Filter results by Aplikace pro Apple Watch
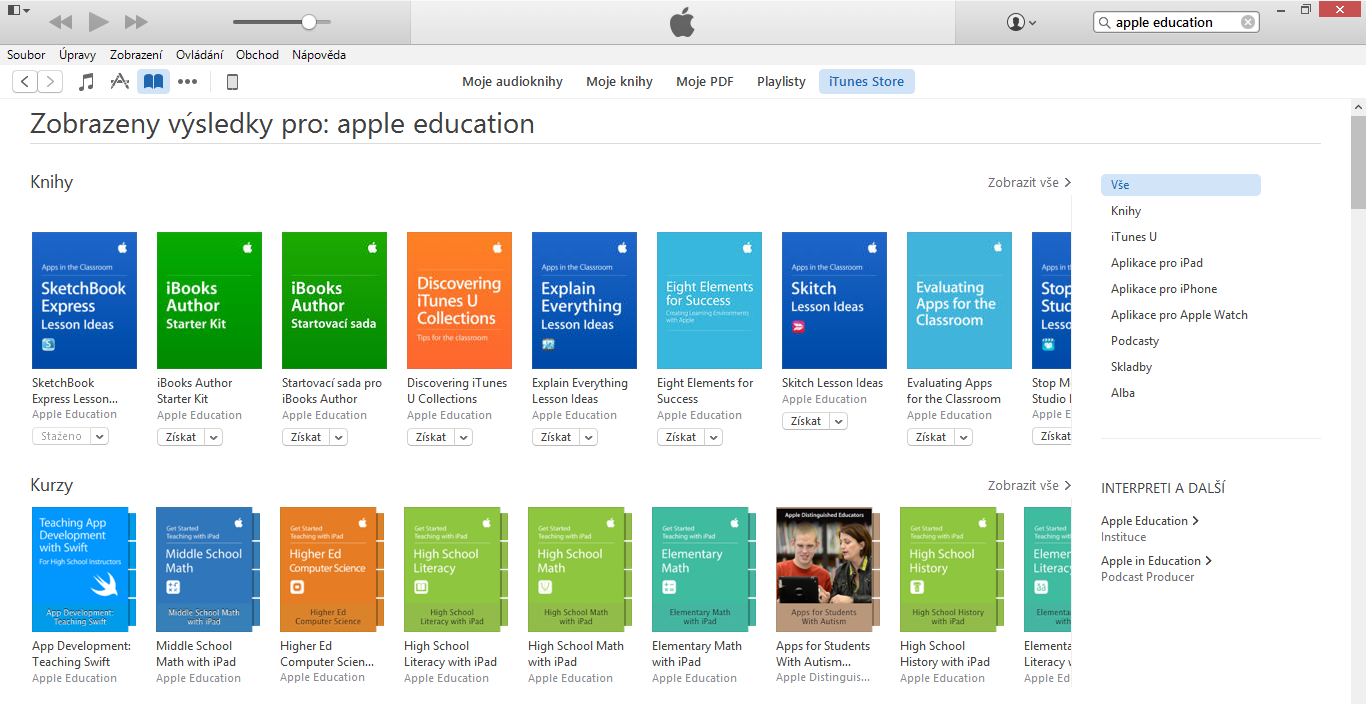This screenshot has width=1366, height=704. pos(1181,315)
